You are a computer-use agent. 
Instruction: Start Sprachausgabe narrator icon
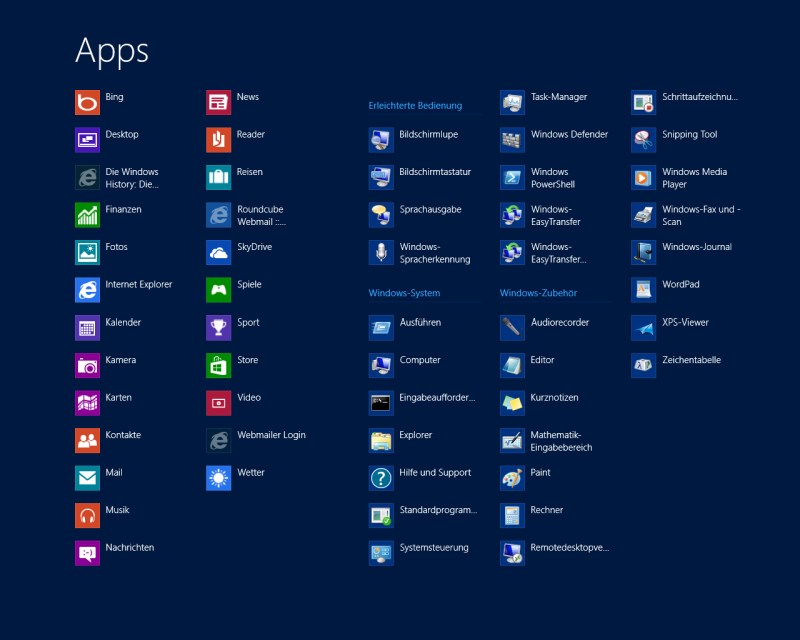[381, 215]
